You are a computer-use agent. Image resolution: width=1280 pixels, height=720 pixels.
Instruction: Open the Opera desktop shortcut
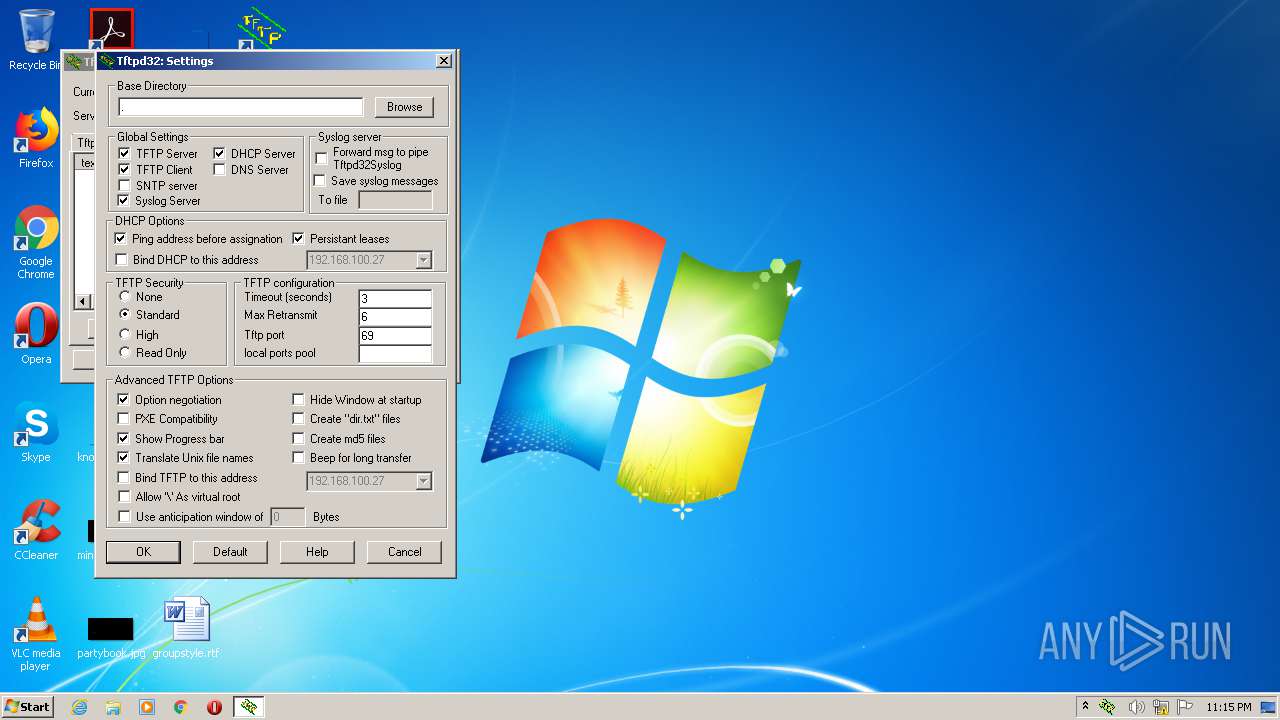[36, 334]
